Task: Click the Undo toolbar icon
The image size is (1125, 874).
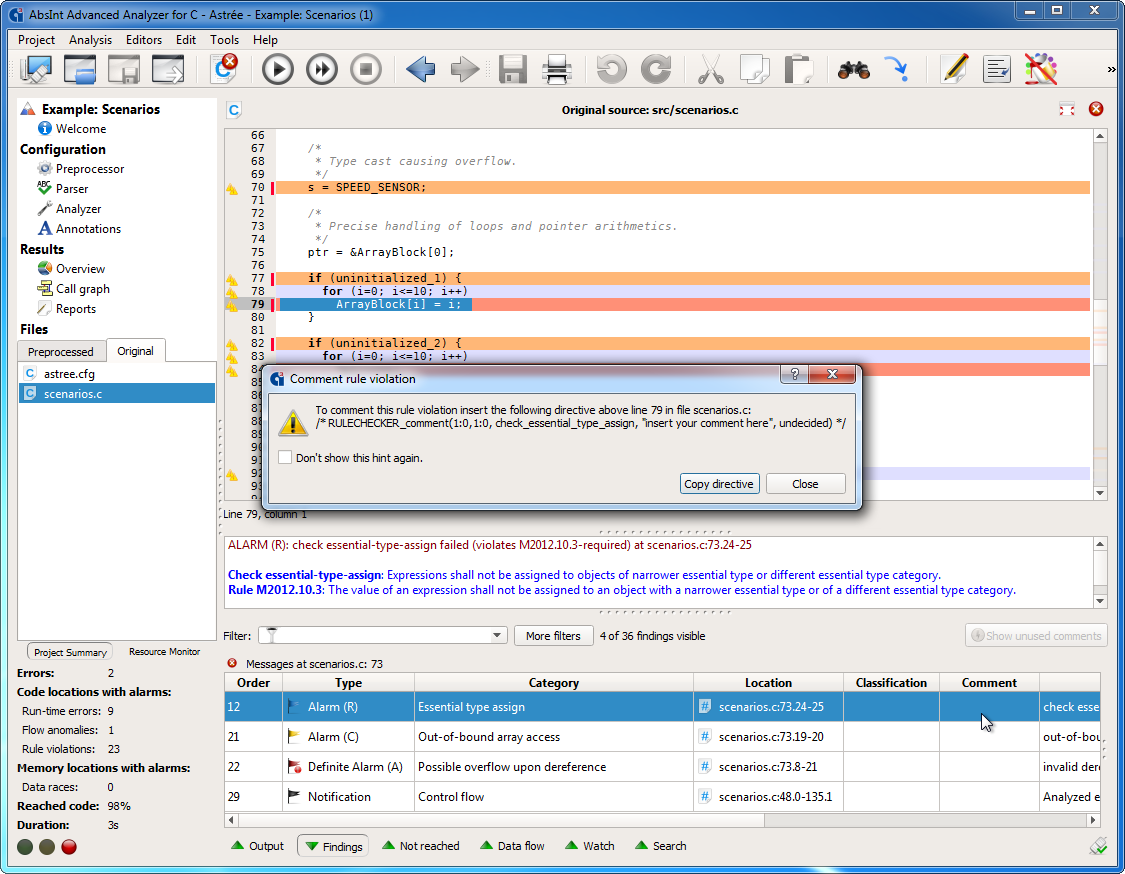Action: click(611, 70)
